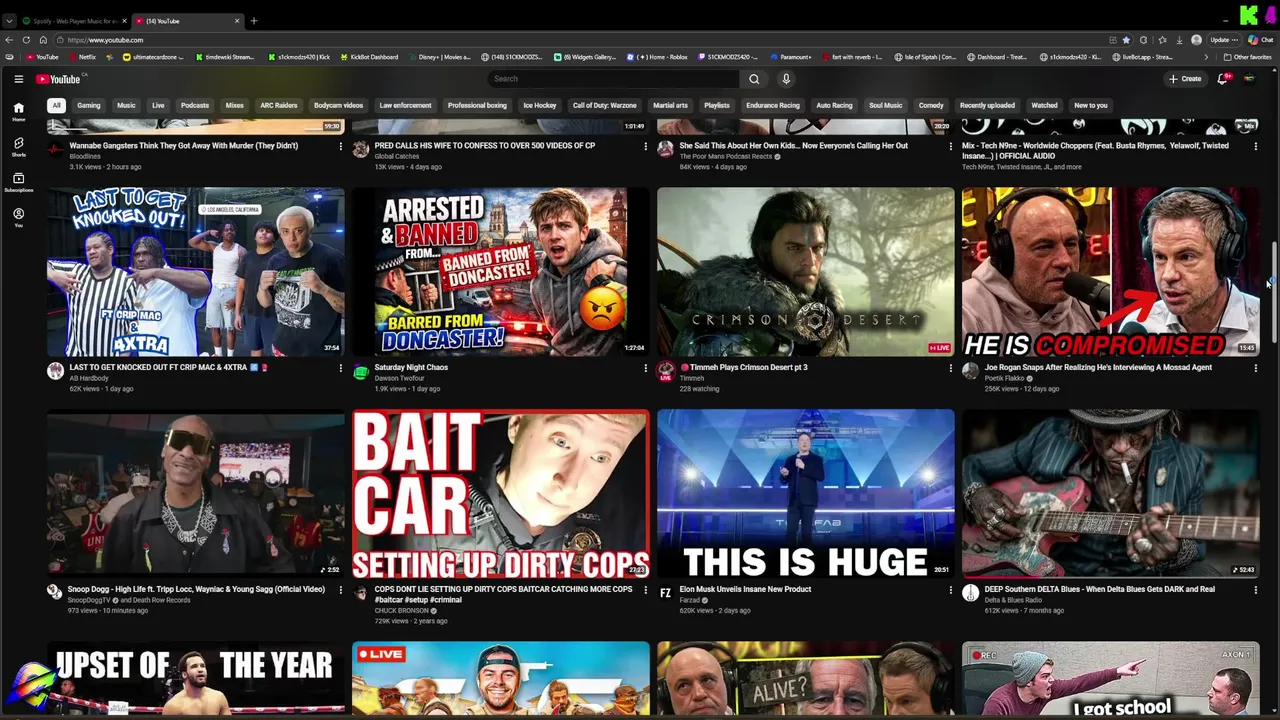Viewport: 1280px width, 720px height.
Task: Click the page vertical scrollbar thumb
Action: coord(1274,290)
